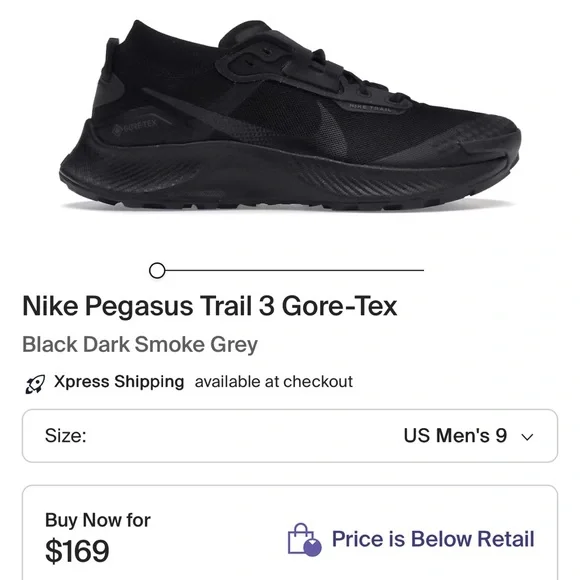Click the Nike Trail label on shoe laces
The width and height of the screenshot is (580, 580).
(x=370, y=108)
